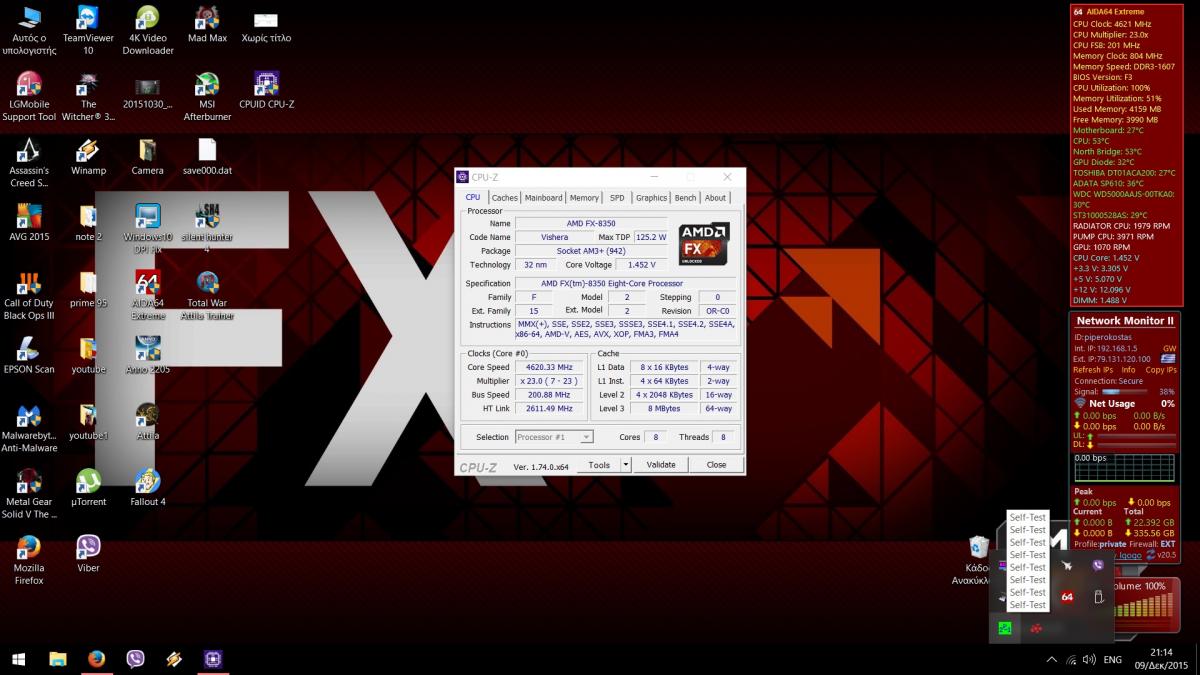
Task: Select the Fallout 4 desktop shortcut
Action: coord(148,486)
